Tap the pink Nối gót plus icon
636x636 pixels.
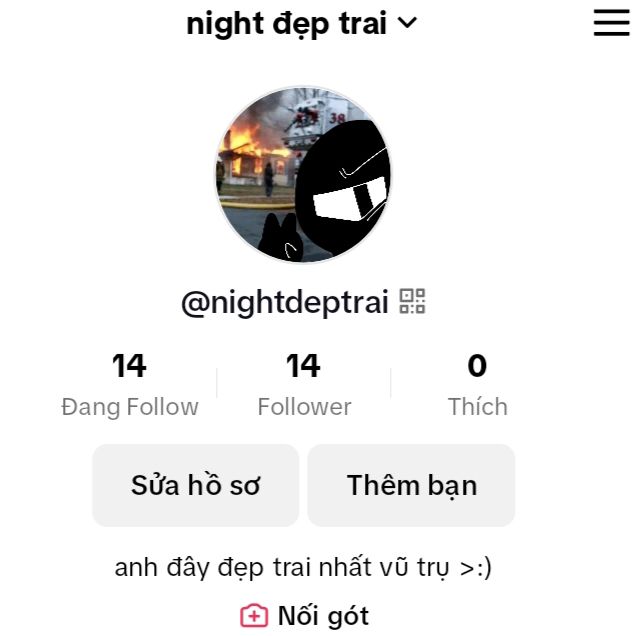click(254, 616)
